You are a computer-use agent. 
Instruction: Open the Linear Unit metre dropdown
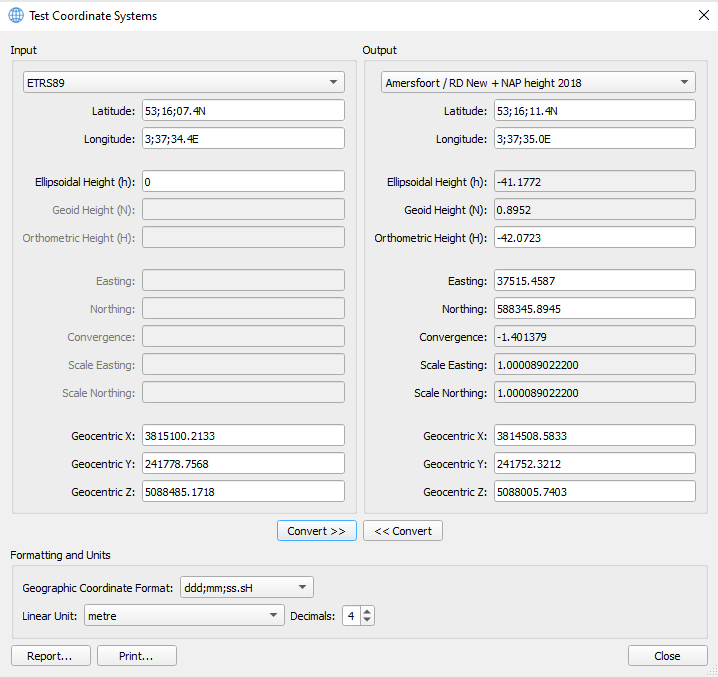click(x=184, y=616)
